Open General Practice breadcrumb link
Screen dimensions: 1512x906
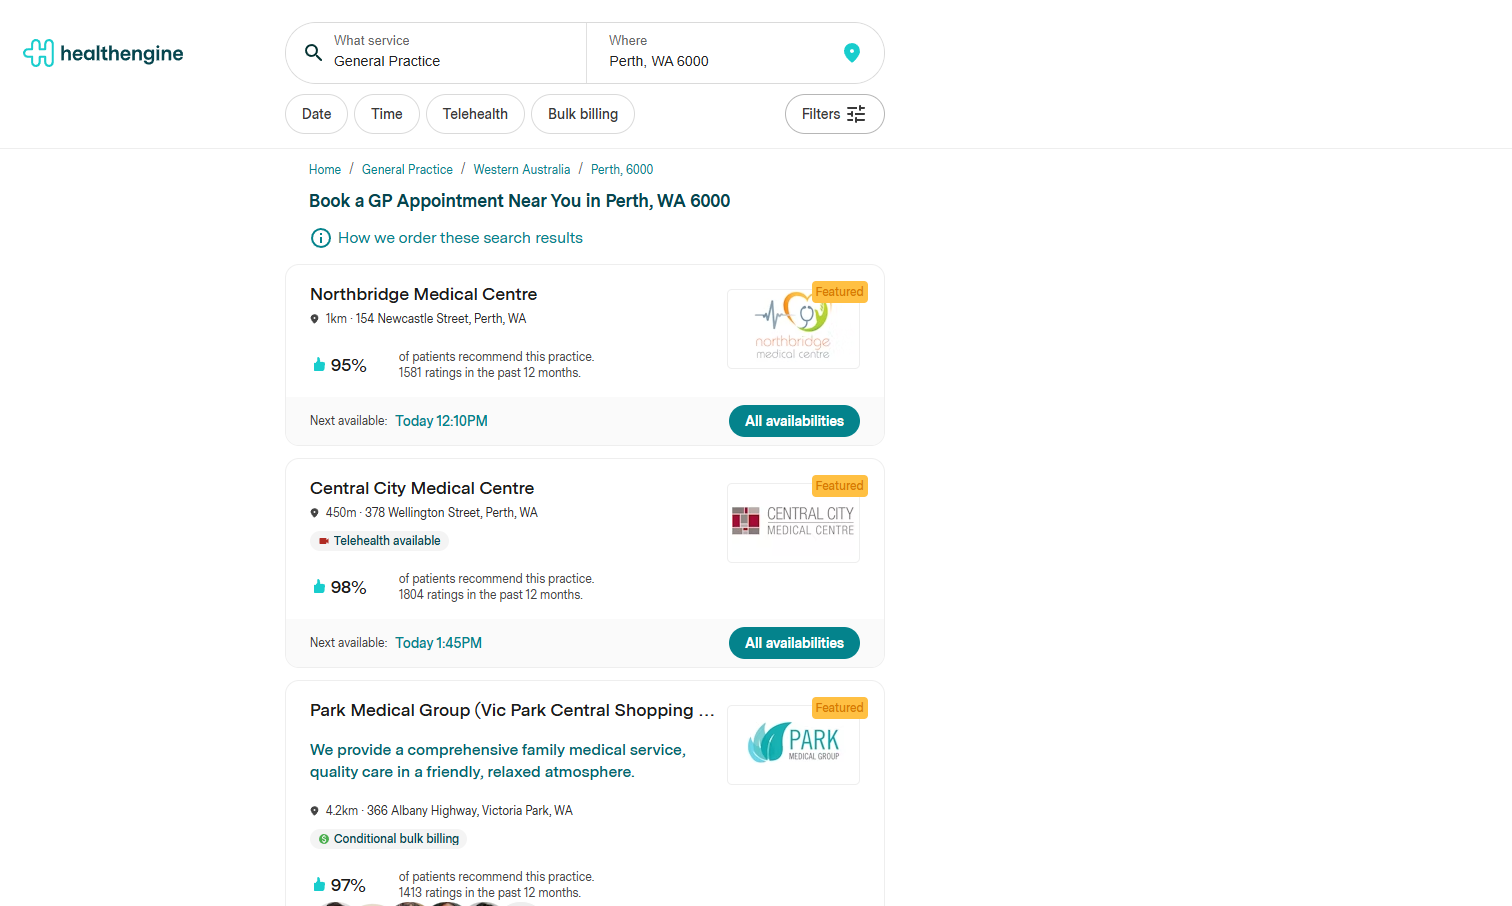(407, 170)
